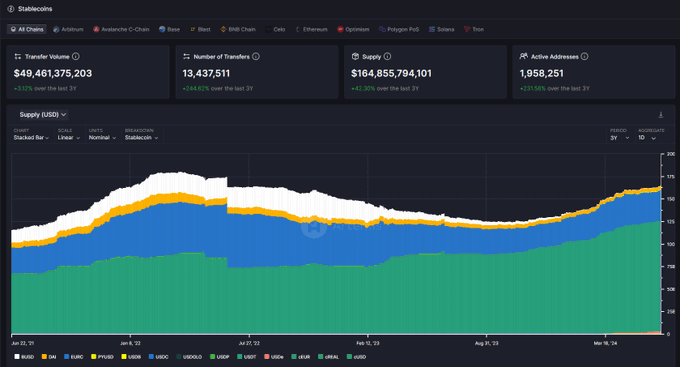Click info icon beside Number of Transfers
This screenshot has height=367, width=680.
[256, 56]
